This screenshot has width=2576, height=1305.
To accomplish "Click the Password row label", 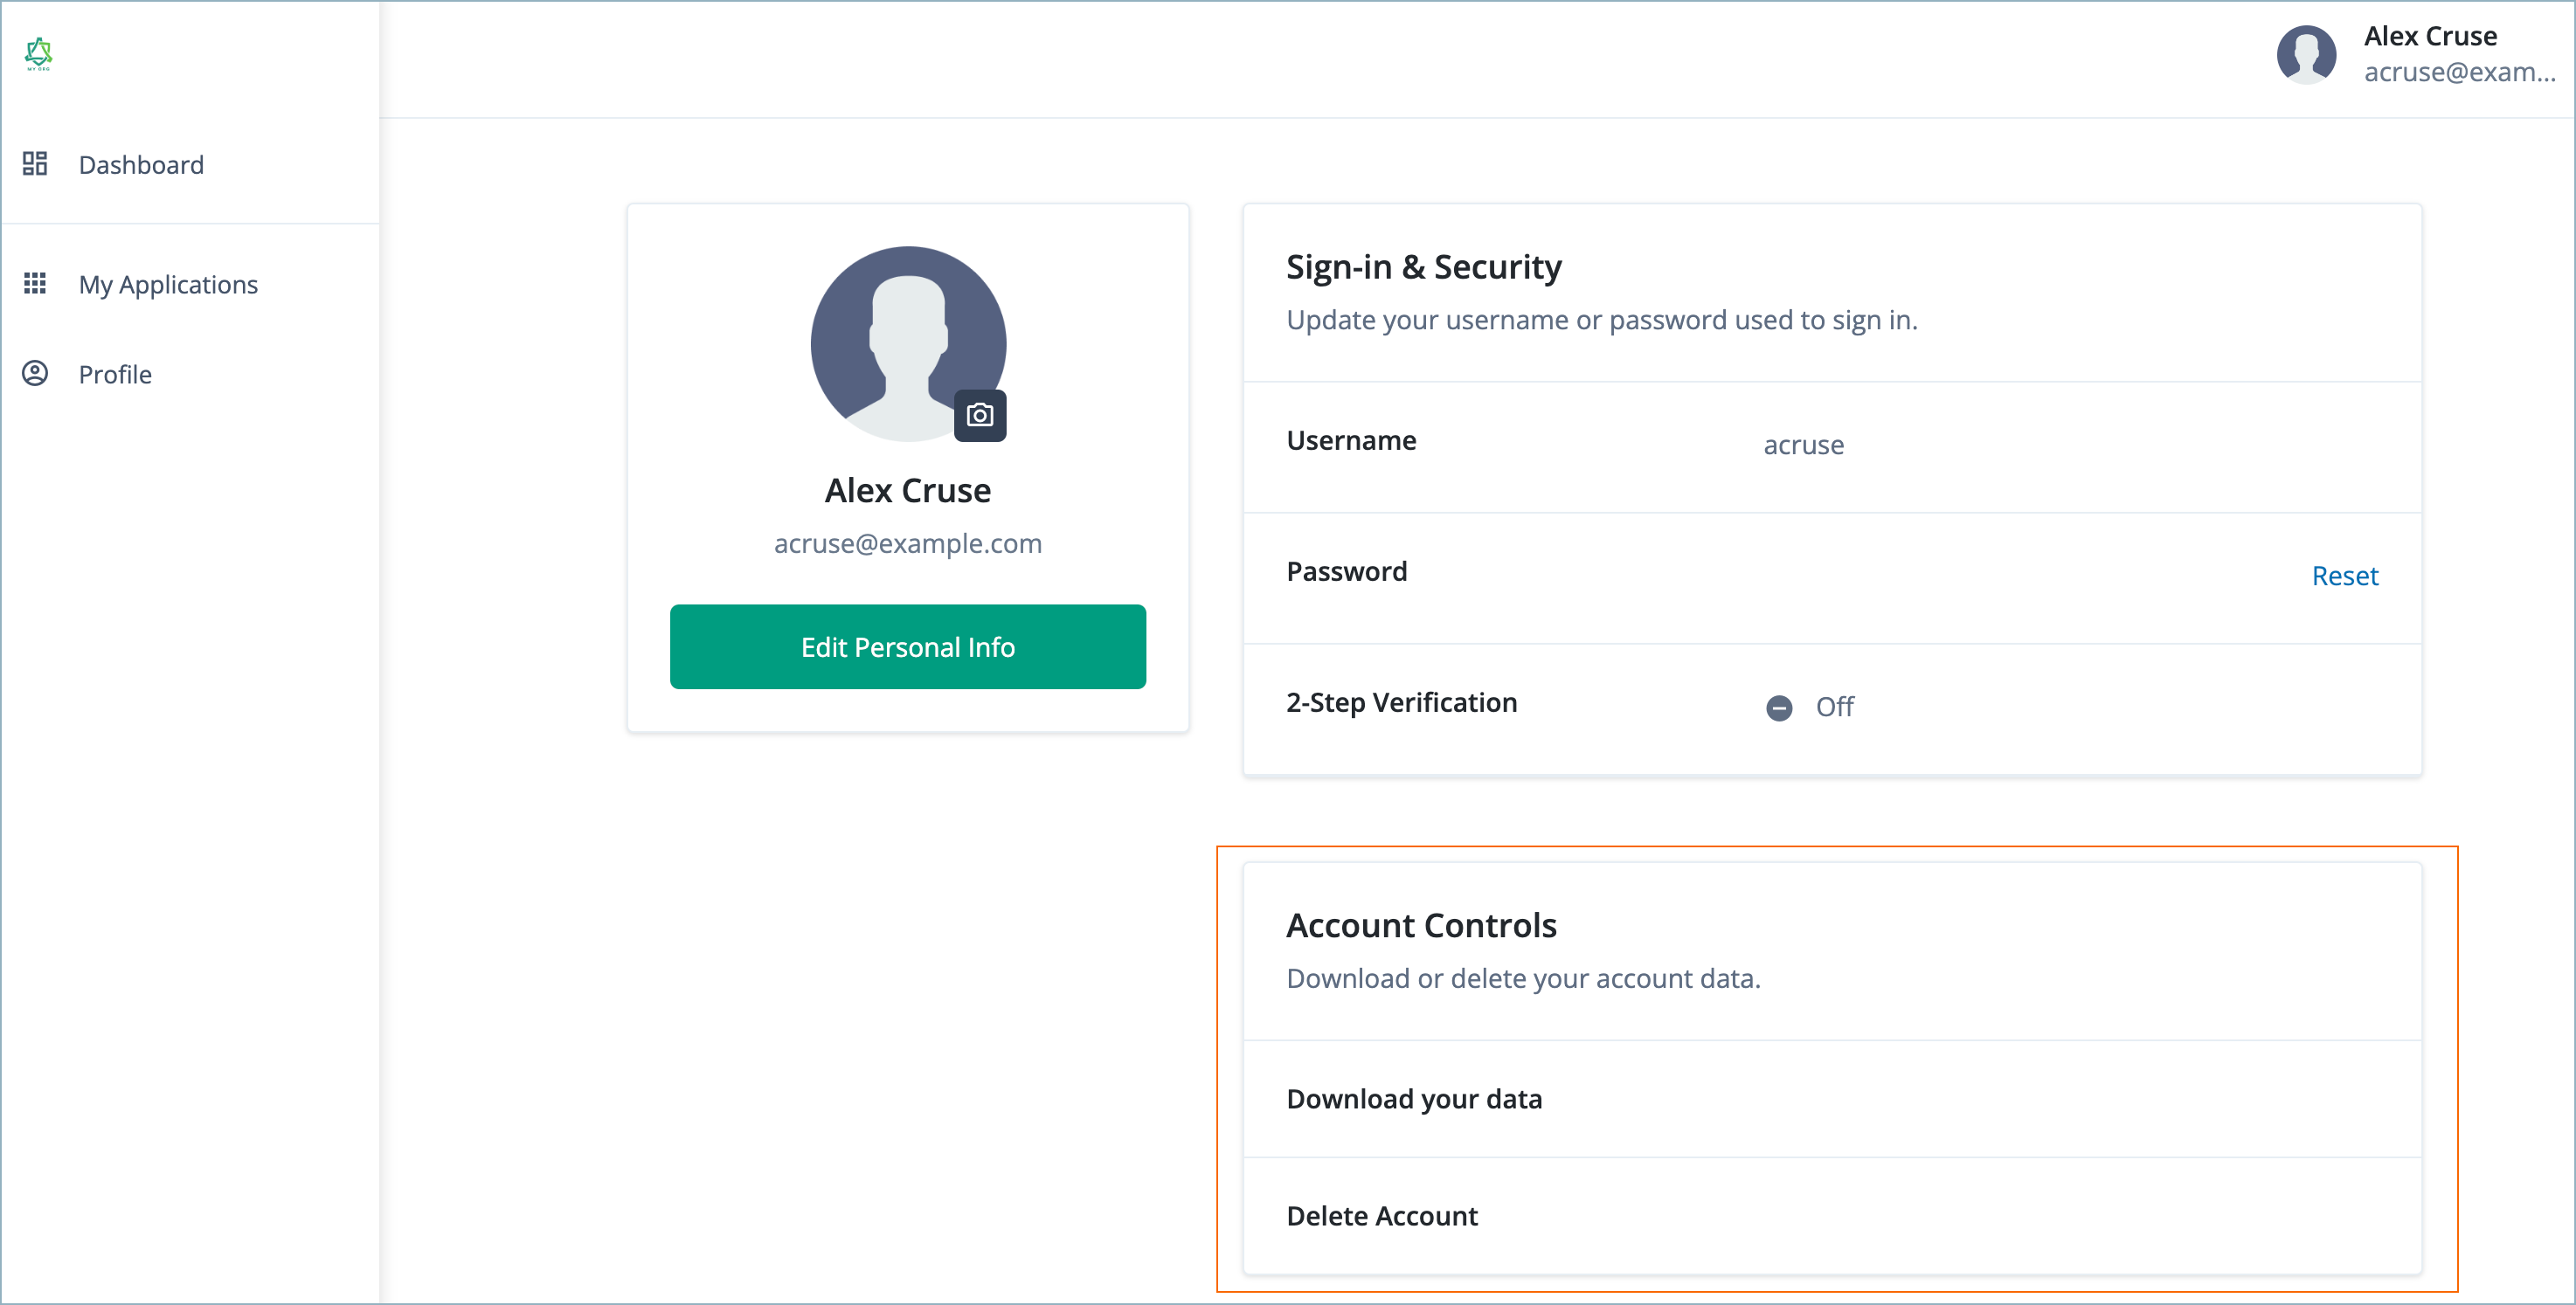I will coord(1346,572).
